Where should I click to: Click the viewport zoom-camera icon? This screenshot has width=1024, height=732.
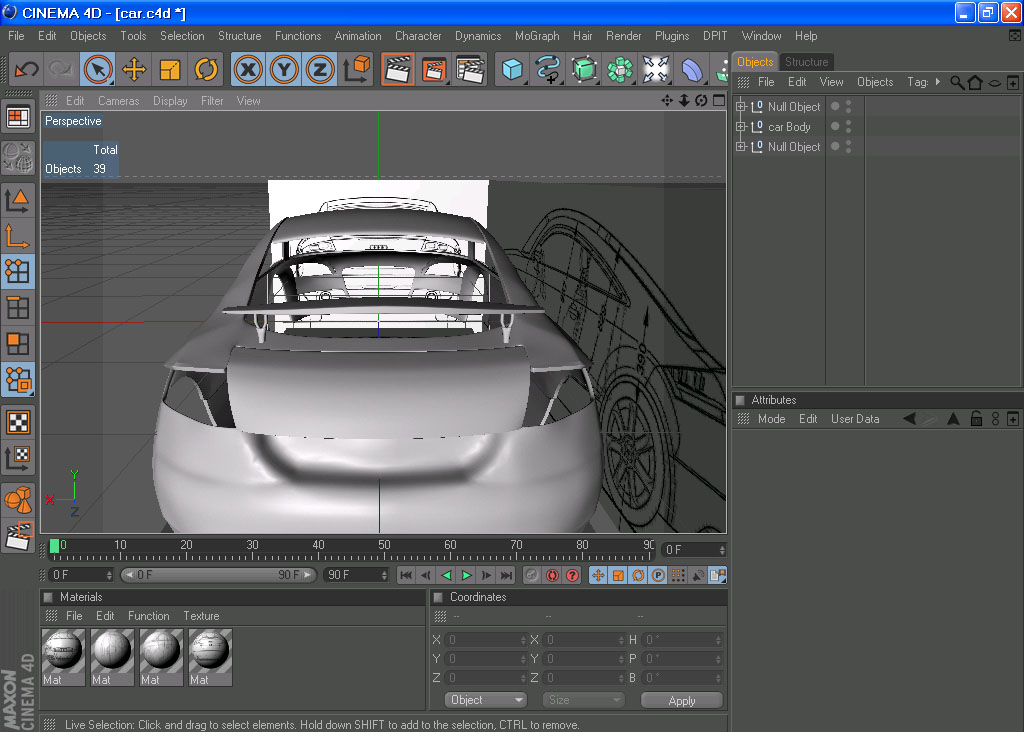tap(684, 101)
